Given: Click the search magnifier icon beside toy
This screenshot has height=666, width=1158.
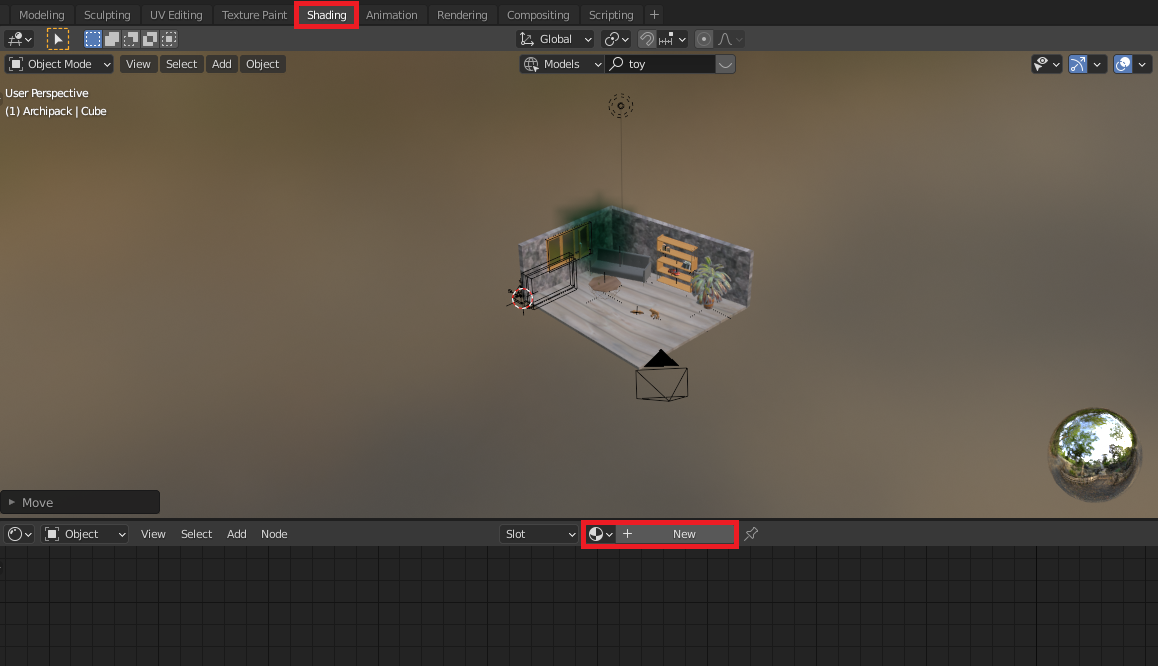Looking at the screenshot, I should pyautogui.click(x=617, y=64).
